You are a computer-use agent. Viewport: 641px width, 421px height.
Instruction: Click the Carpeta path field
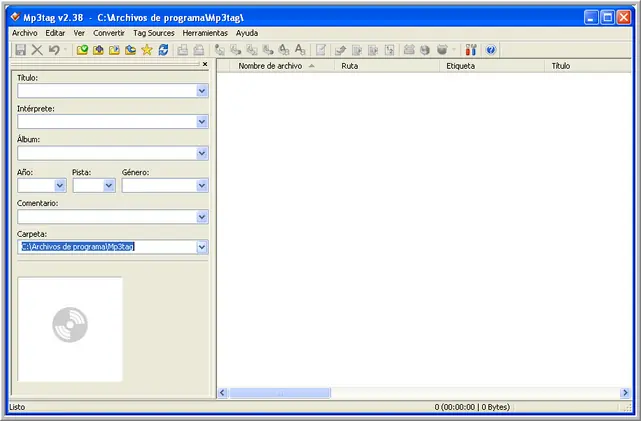pyautogui.click(x=107, y=247)
